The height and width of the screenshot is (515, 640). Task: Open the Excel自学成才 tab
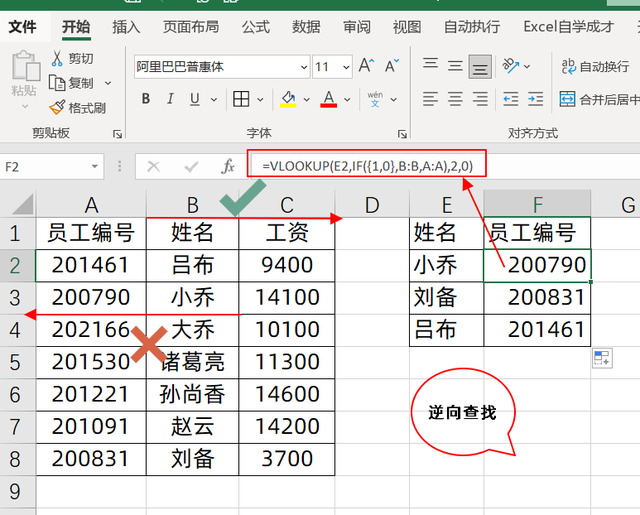(x=569, y=27)
